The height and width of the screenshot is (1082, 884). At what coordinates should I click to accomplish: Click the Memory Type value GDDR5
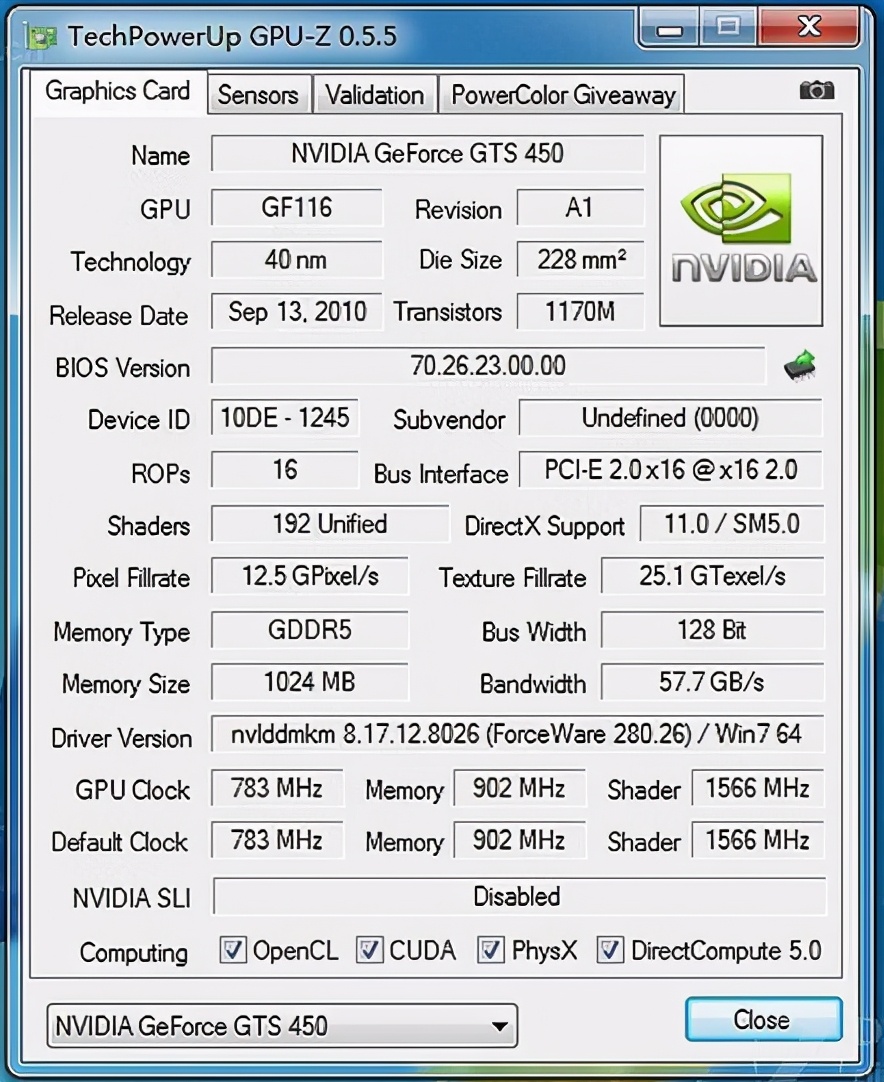coord(309,629)
